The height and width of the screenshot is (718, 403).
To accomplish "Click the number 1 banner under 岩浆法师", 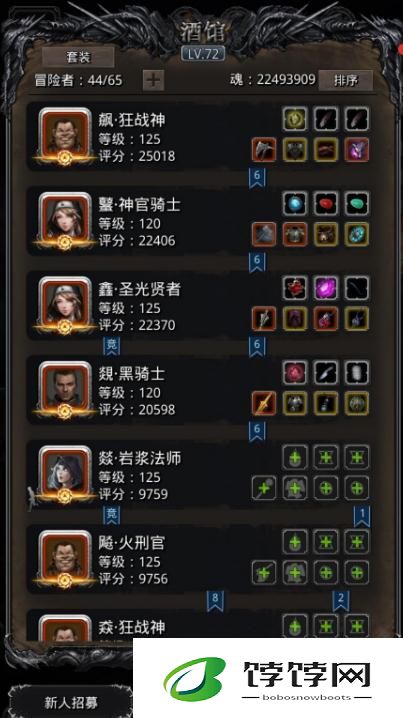I will [362, 515].
